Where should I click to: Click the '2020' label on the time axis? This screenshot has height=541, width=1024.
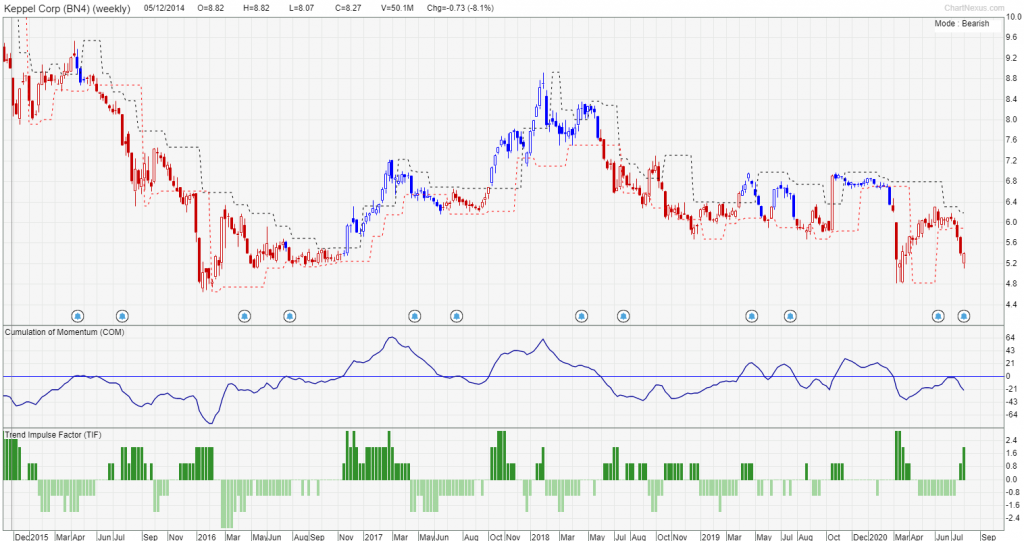pyautogui.click(x=877, y=537)
